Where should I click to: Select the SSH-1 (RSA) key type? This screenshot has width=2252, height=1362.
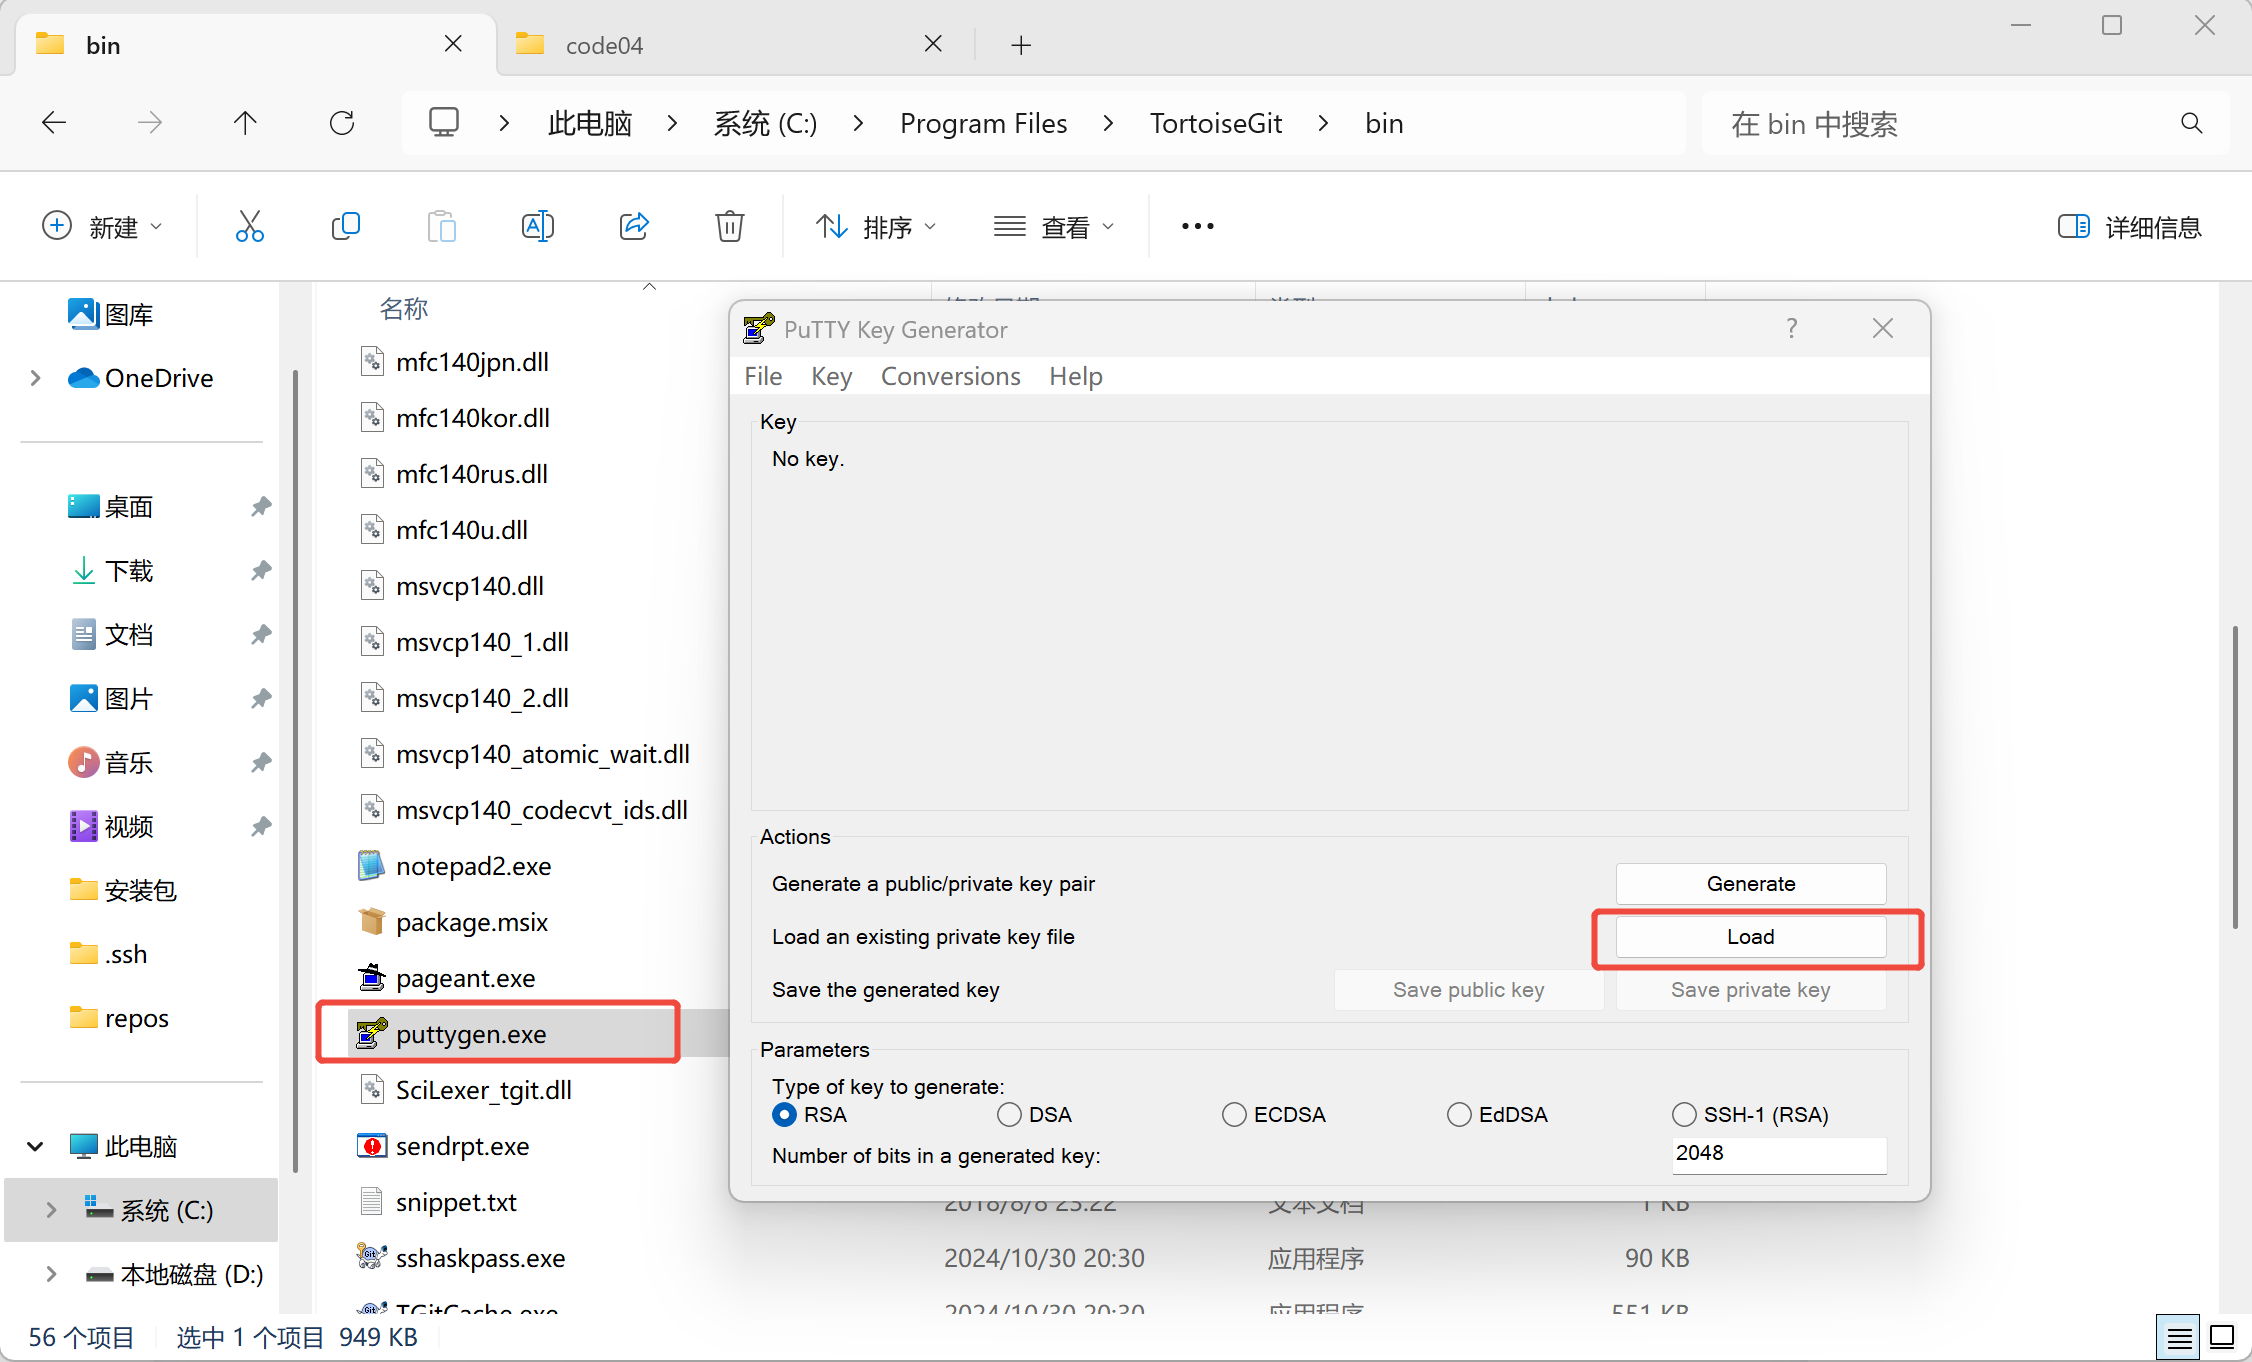coord(1684,1114)
